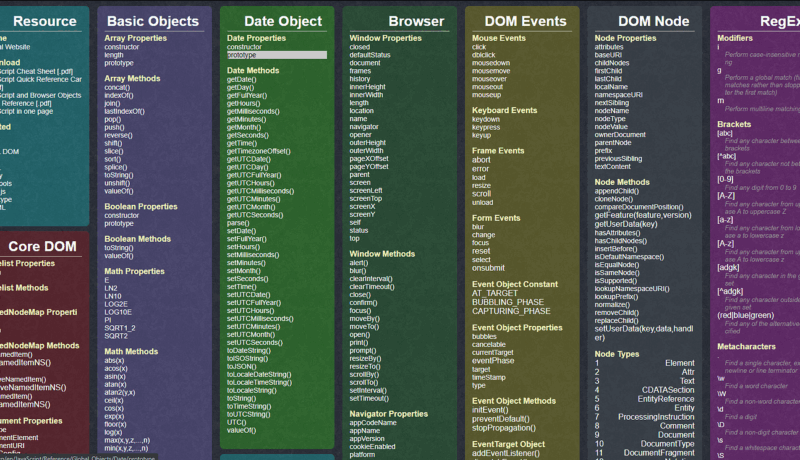Click the Array Methods section heading

(132, 79)
